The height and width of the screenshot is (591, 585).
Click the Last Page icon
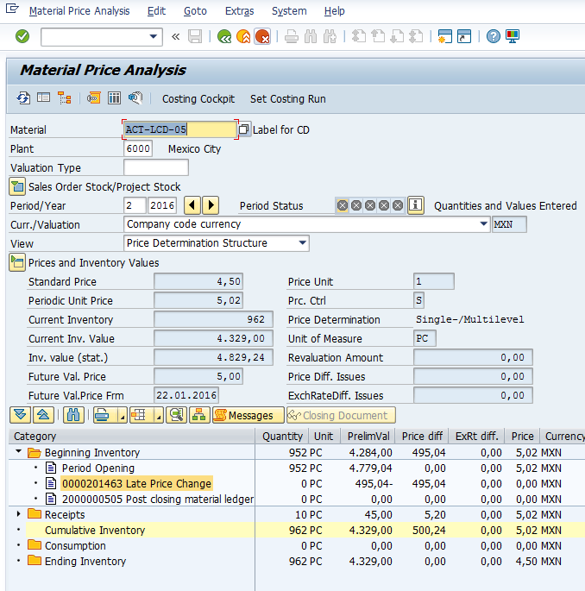pos(416,37)
